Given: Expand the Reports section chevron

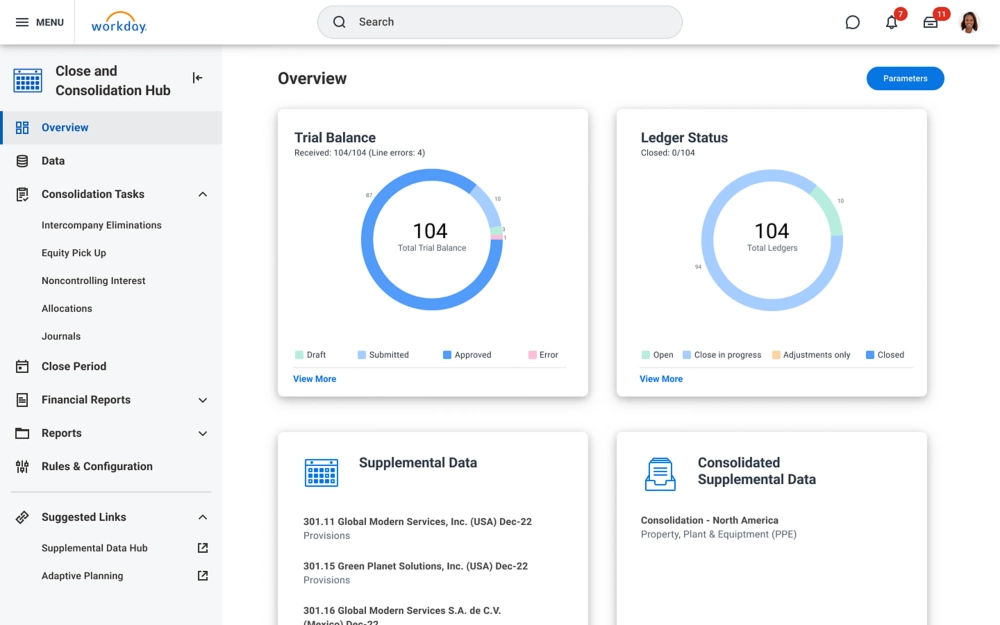Looking at the screenshot, I should [x=203, y=434].
